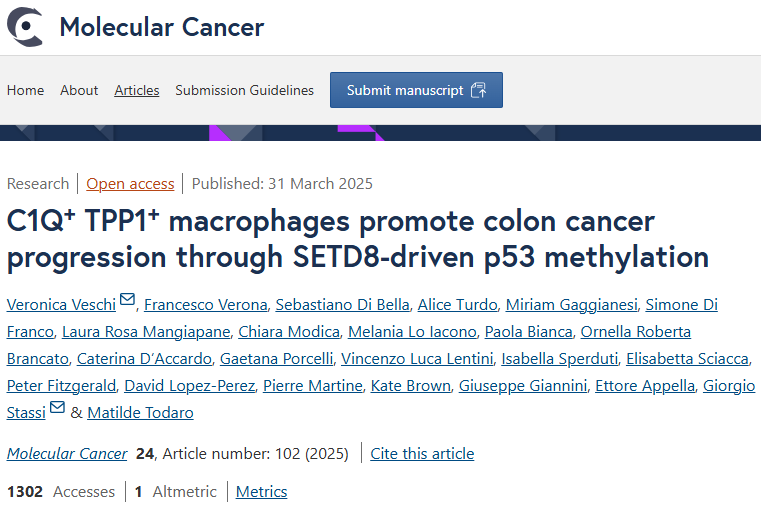
Task: Open the Home navigation item
Action: coord(25,90)
